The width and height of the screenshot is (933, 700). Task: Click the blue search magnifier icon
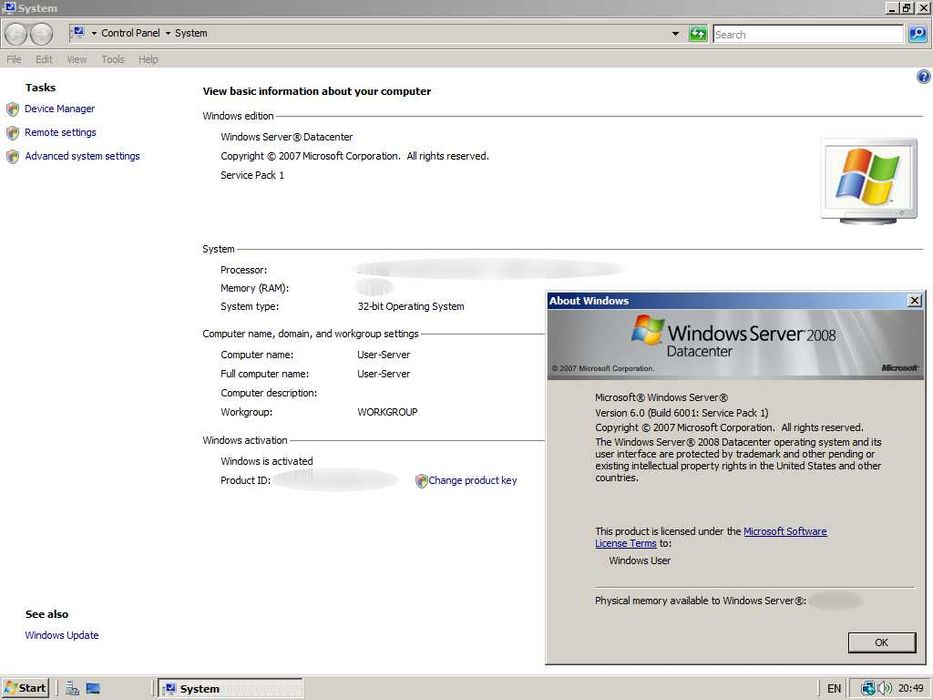point(917,34)
